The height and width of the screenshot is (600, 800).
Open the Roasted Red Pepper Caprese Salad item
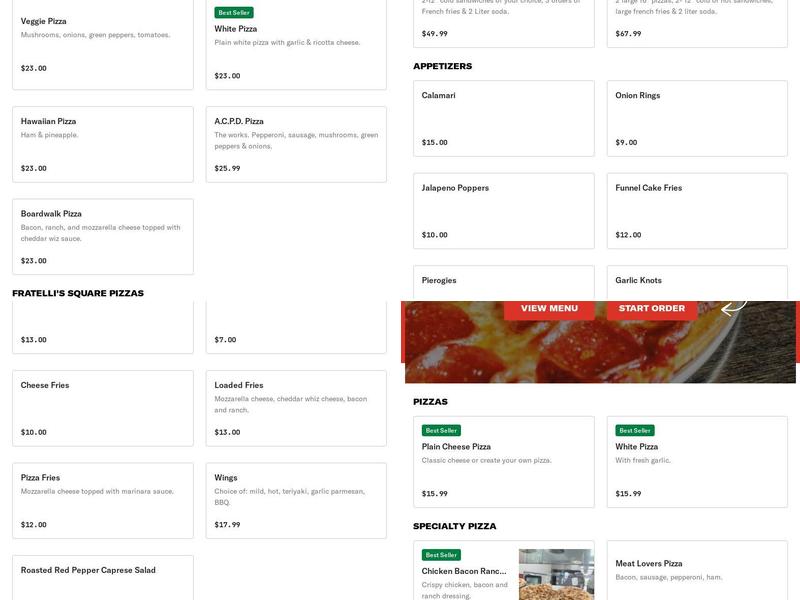click(100, 575)
